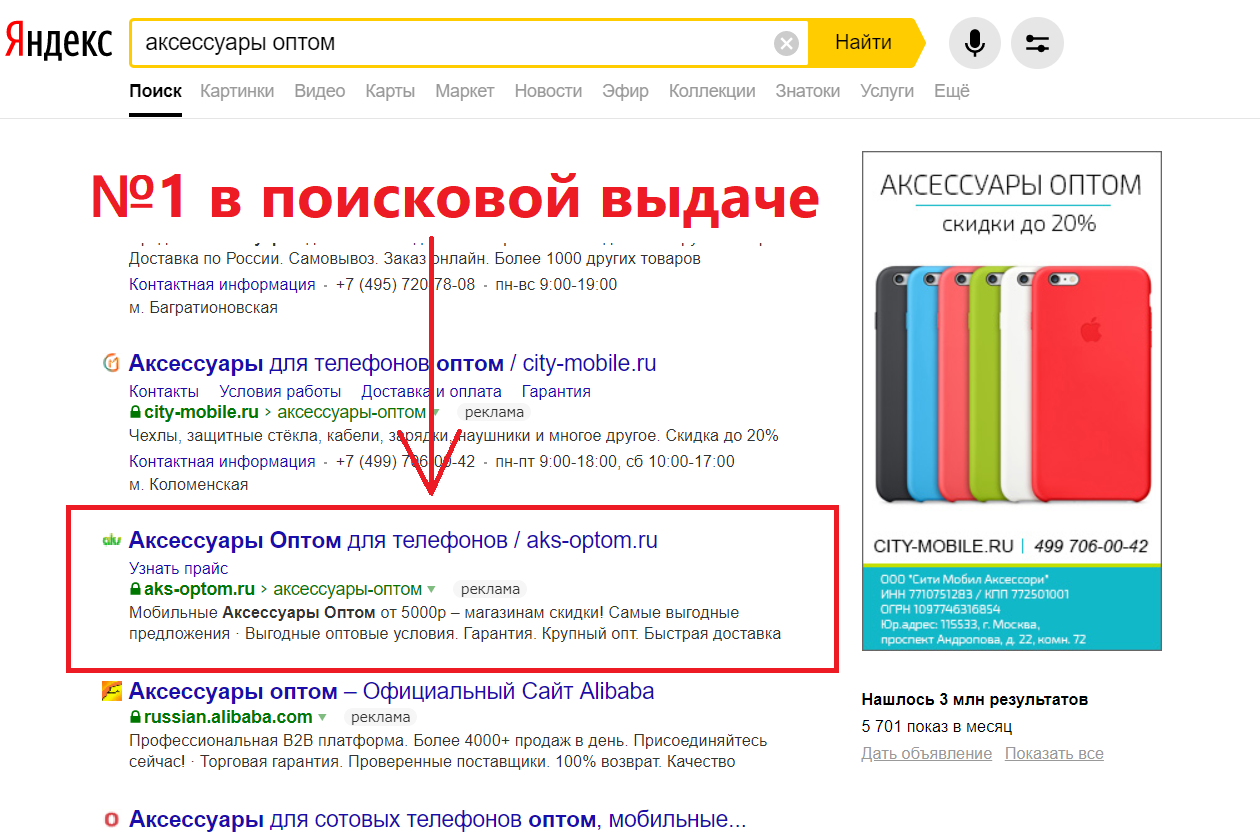This screenshot has height=839, width=1260.
Task: Click the aks-optom.ru result favicon
Action: (x=112, y=541)
